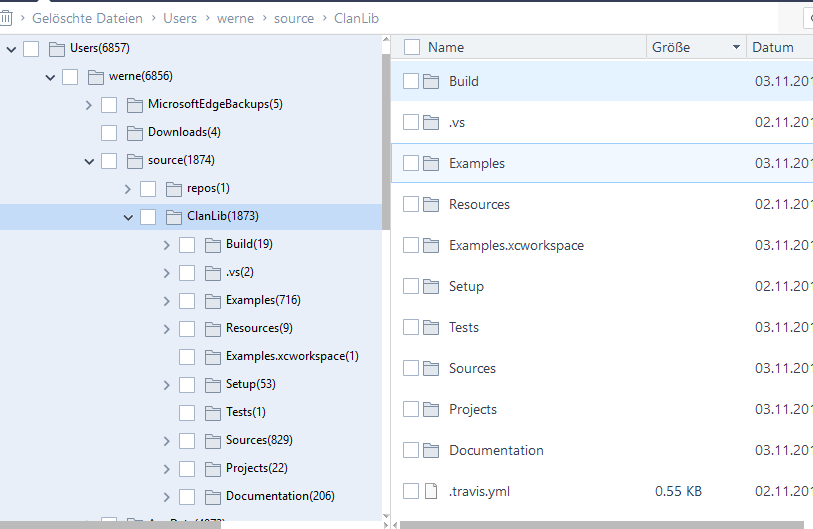Click the .travis.yml file icon
The height and width of the screenshot is (529, 813).
coord(431,491)
